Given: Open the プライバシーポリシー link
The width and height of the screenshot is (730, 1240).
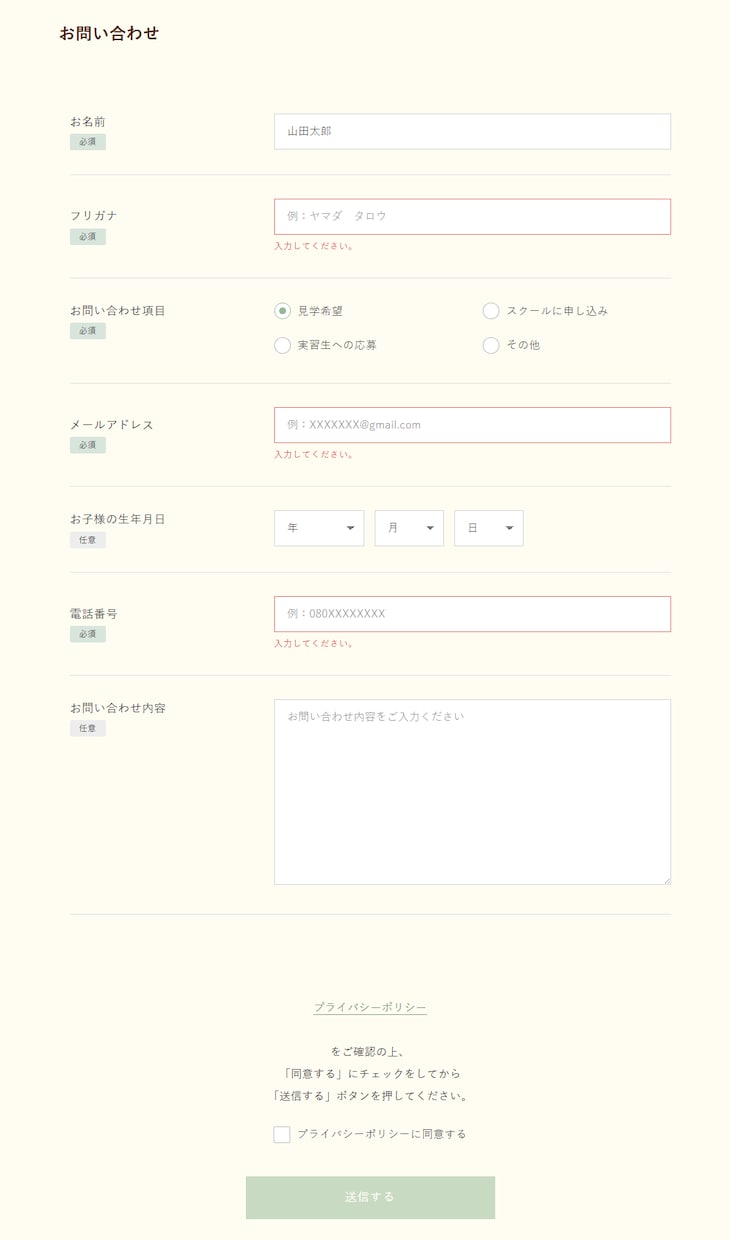Looking at the screenshot, I should [x=370, y=1007].
